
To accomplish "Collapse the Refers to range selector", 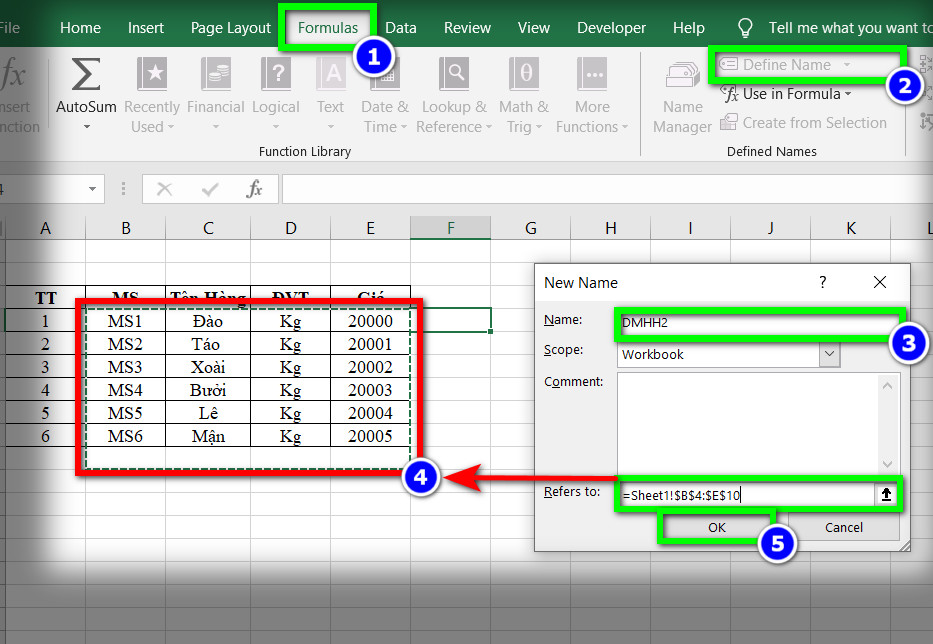I will click(886, 495).
